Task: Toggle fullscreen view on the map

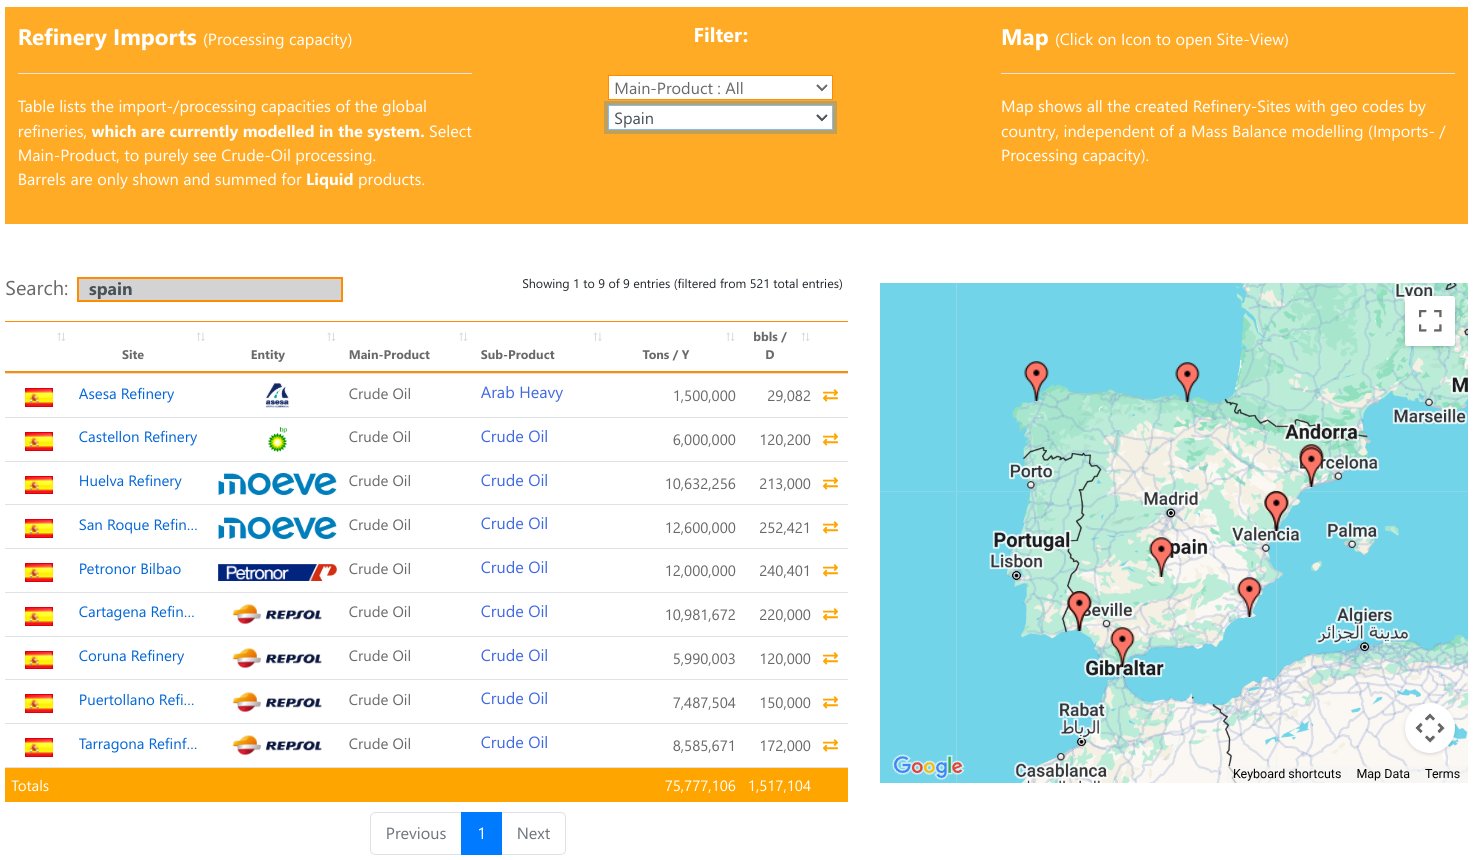Action: pos(1430,320)
